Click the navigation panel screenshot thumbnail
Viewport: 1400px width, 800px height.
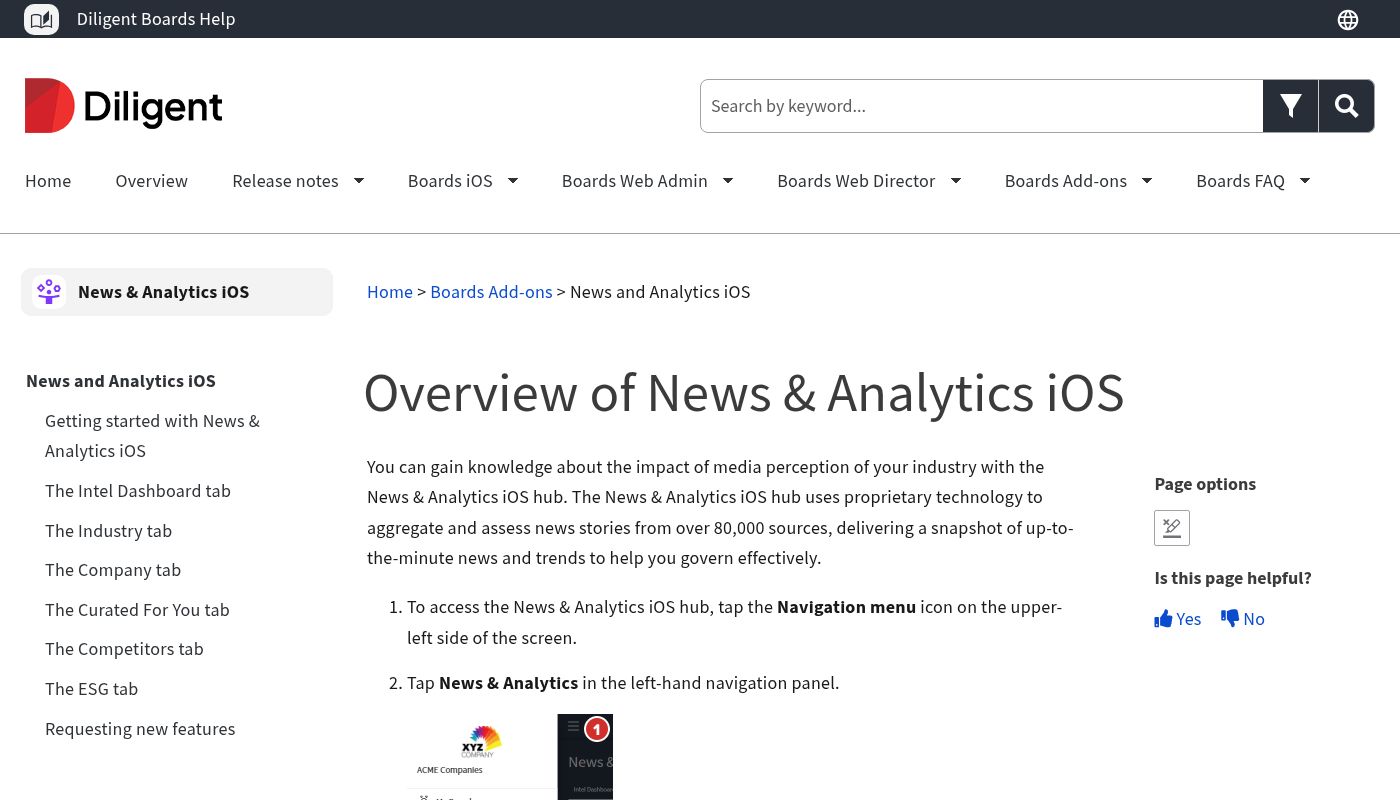pos(510,756)
